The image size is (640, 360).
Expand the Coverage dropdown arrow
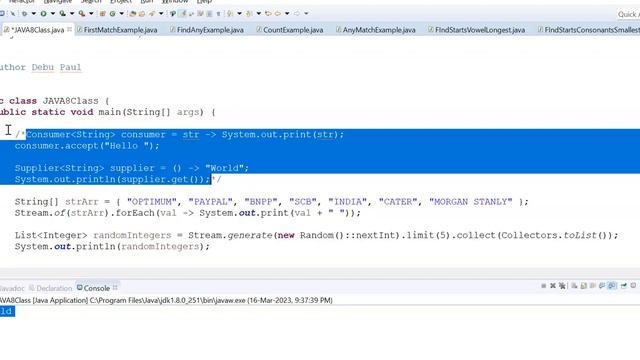[x=72, y=14]
